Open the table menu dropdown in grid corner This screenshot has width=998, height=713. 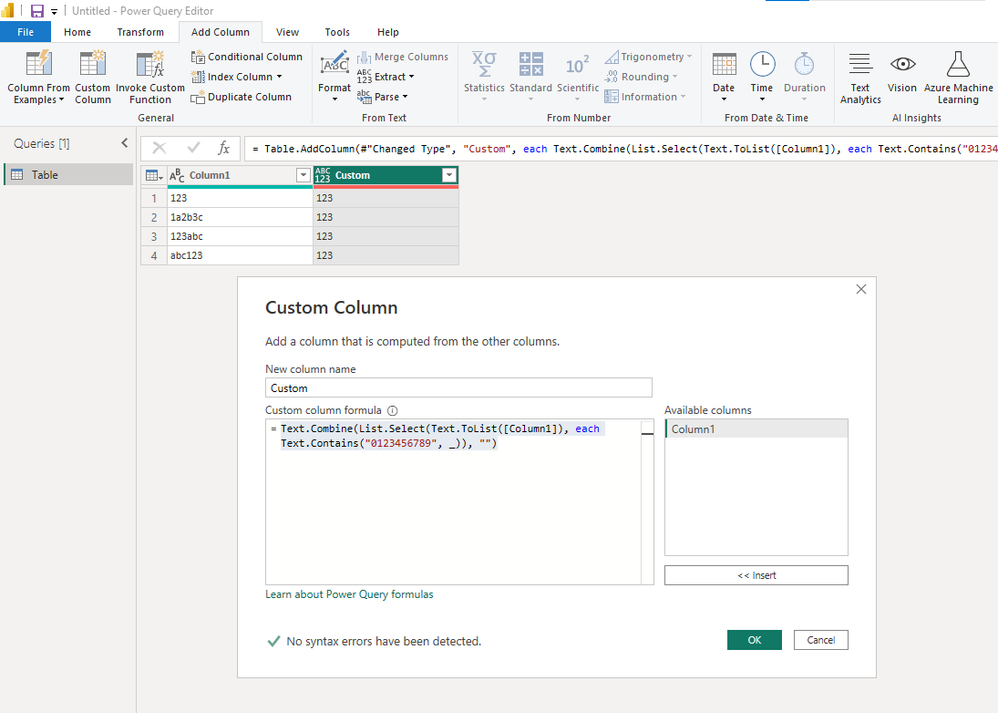[153, 175]
